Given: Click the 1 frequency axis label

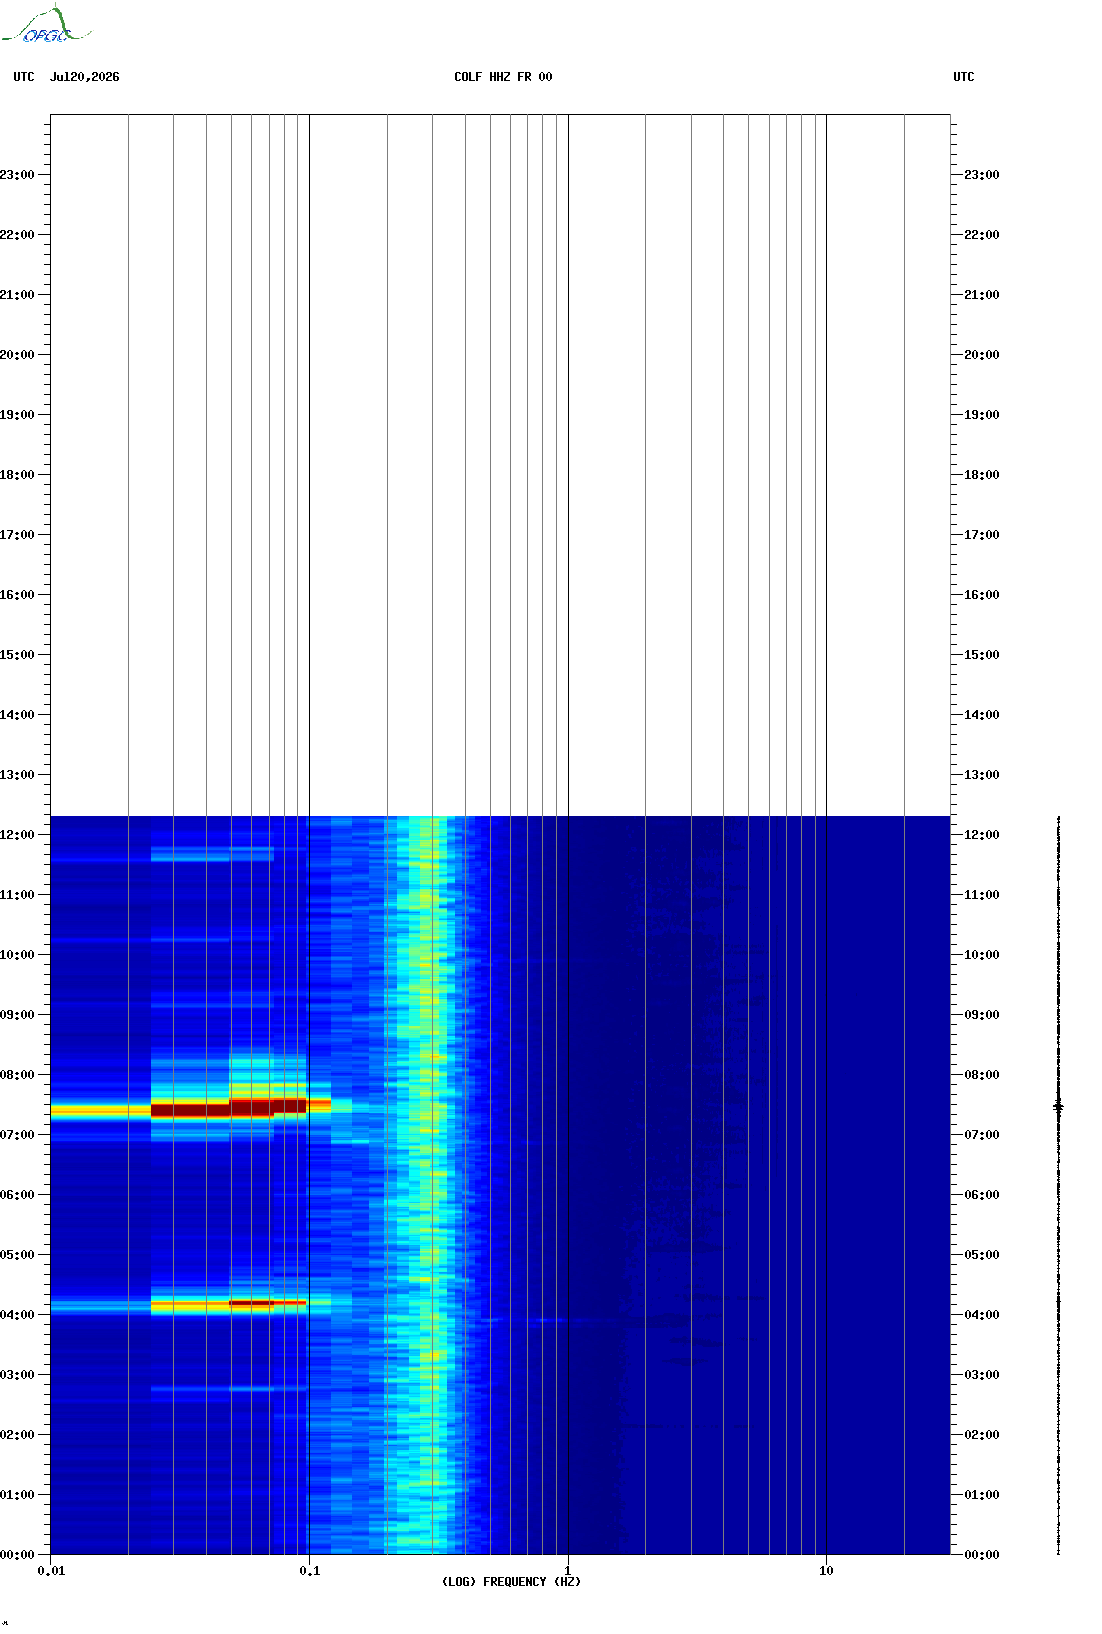Looking at the screenshot, I should click(568, 1571).
